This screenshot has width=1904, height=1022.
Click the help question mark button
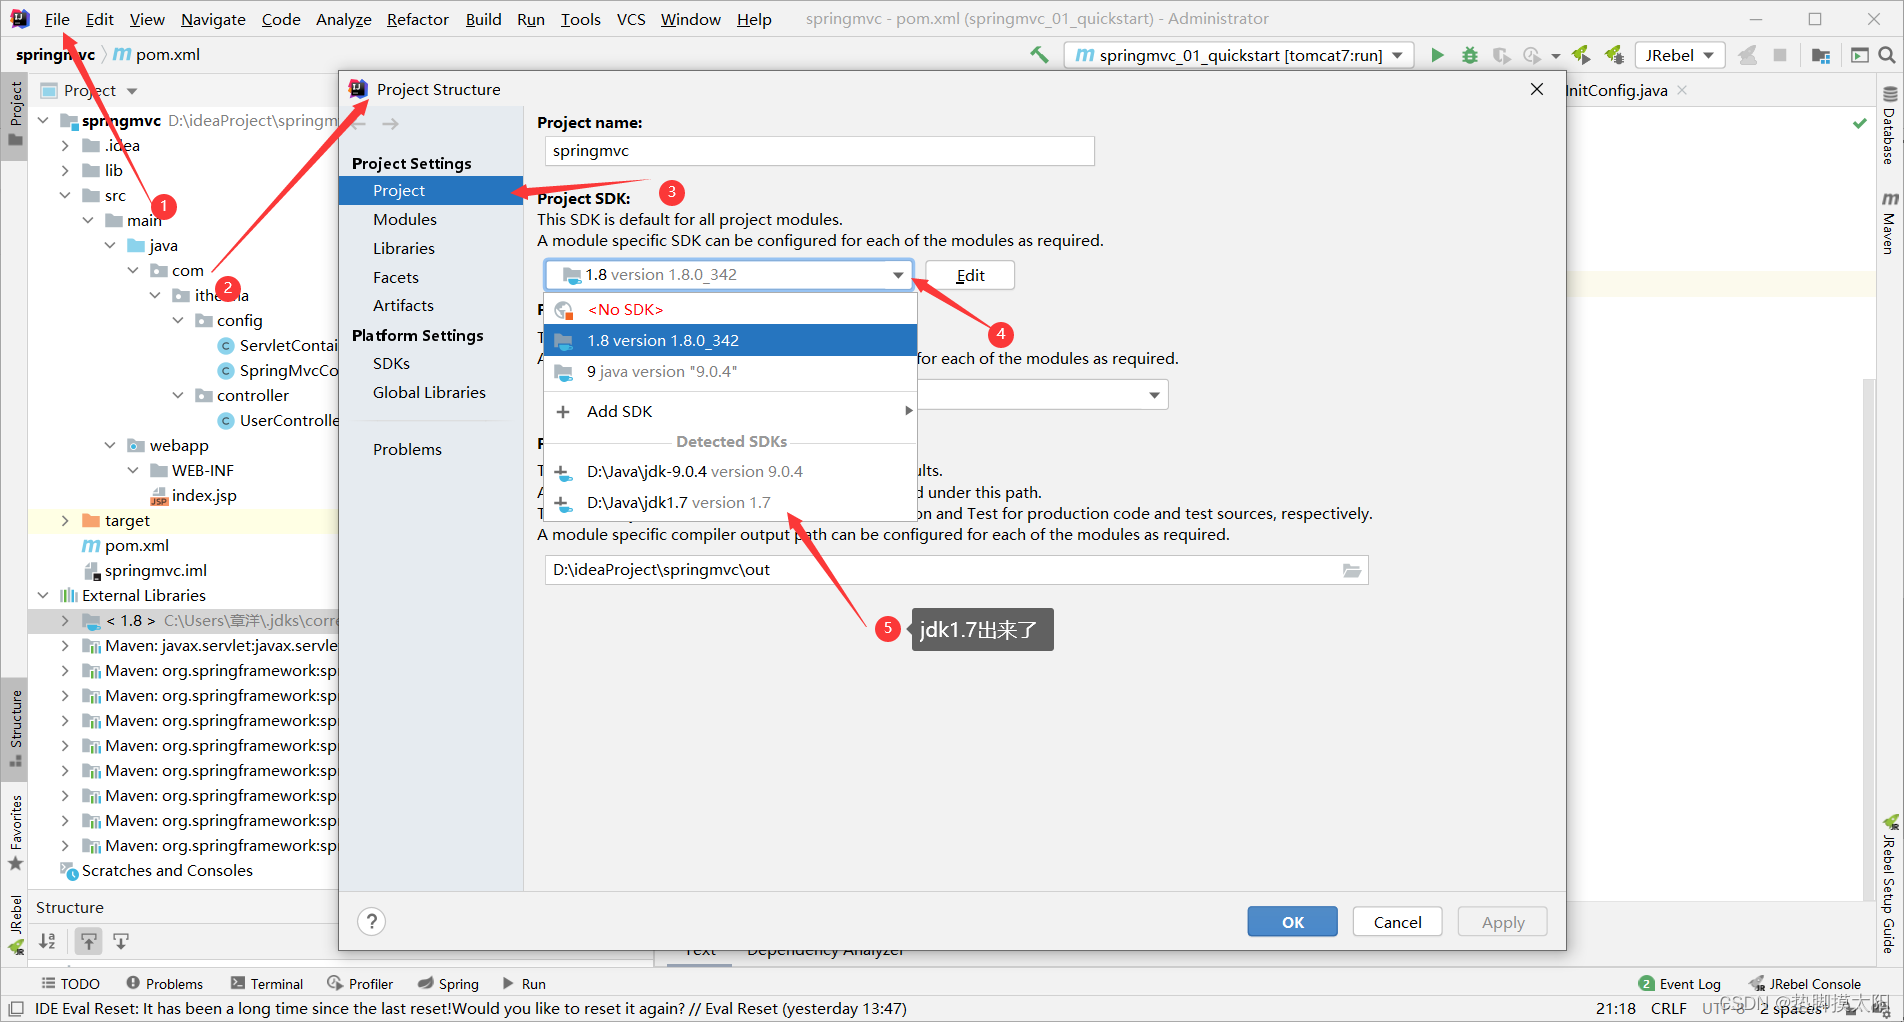[371, 921]
